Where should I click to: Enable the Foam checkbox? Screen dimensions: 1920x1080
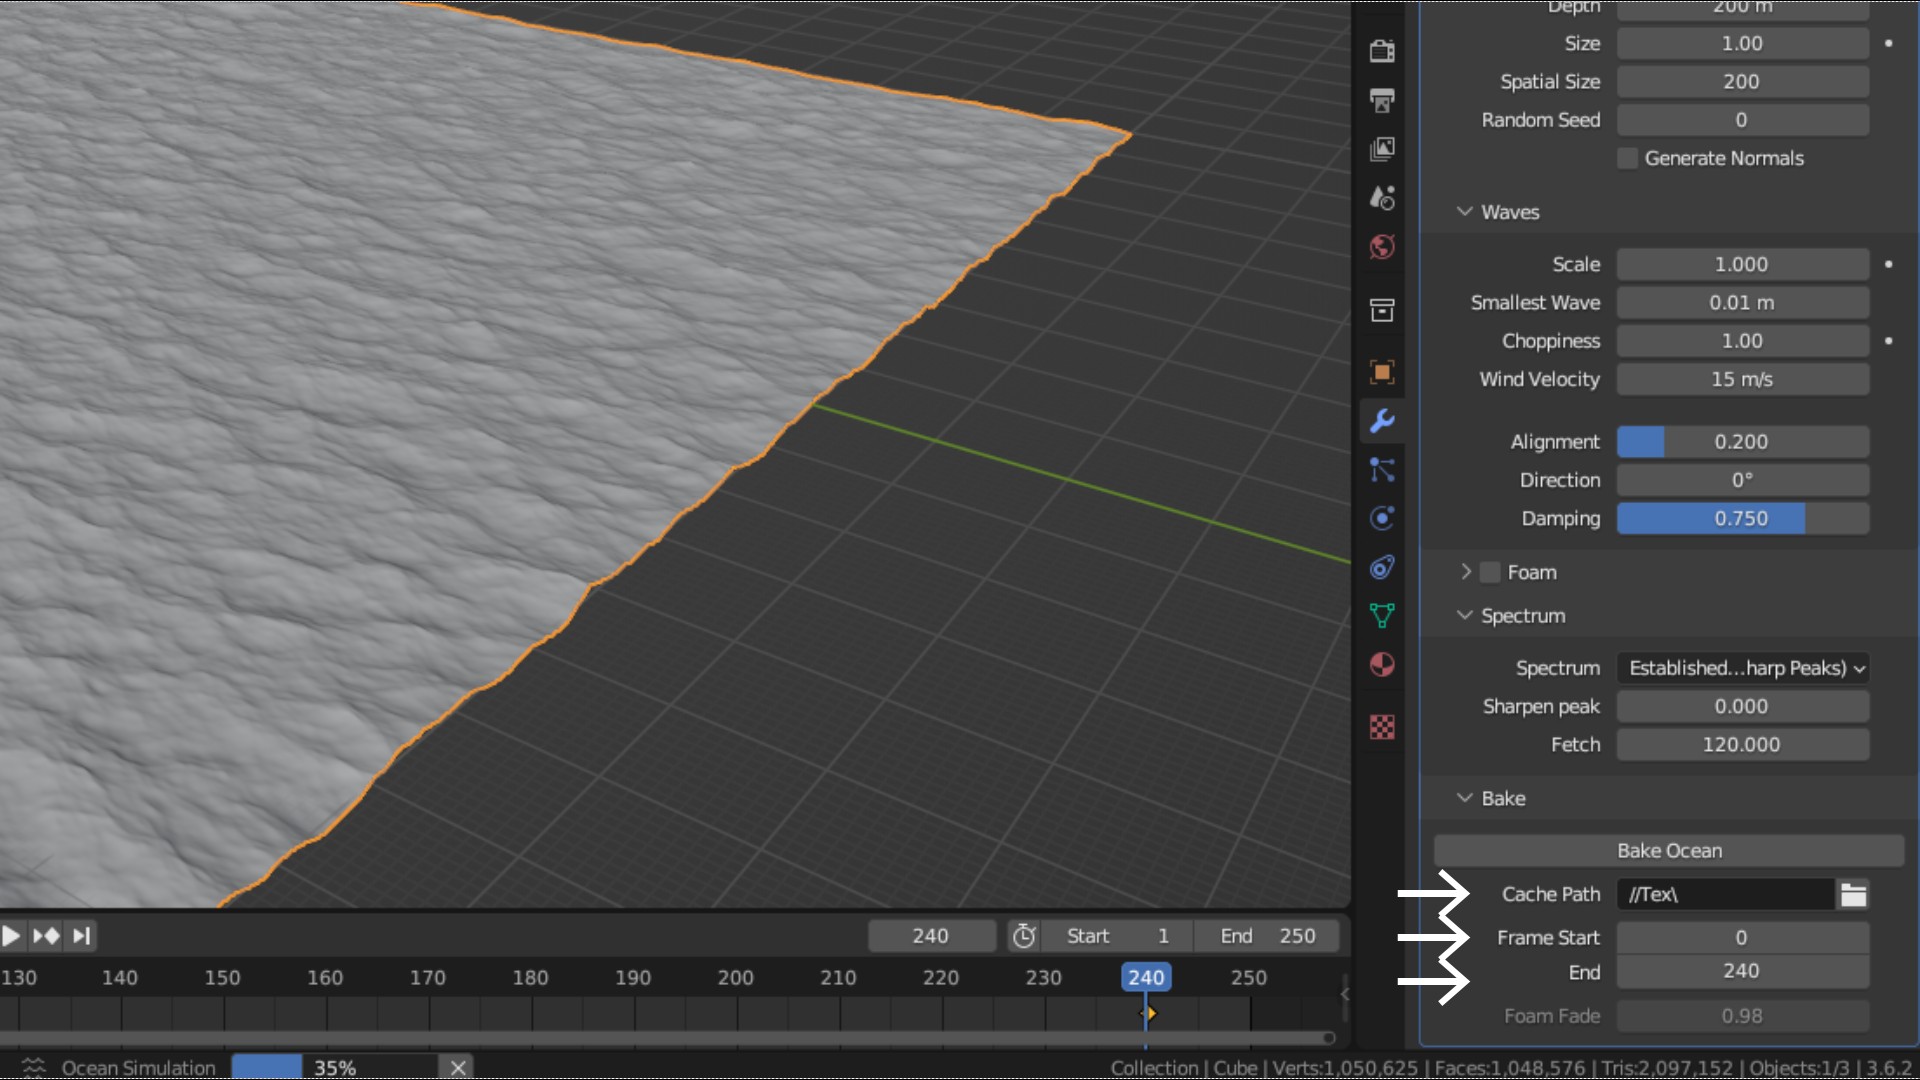point(1490,572)
